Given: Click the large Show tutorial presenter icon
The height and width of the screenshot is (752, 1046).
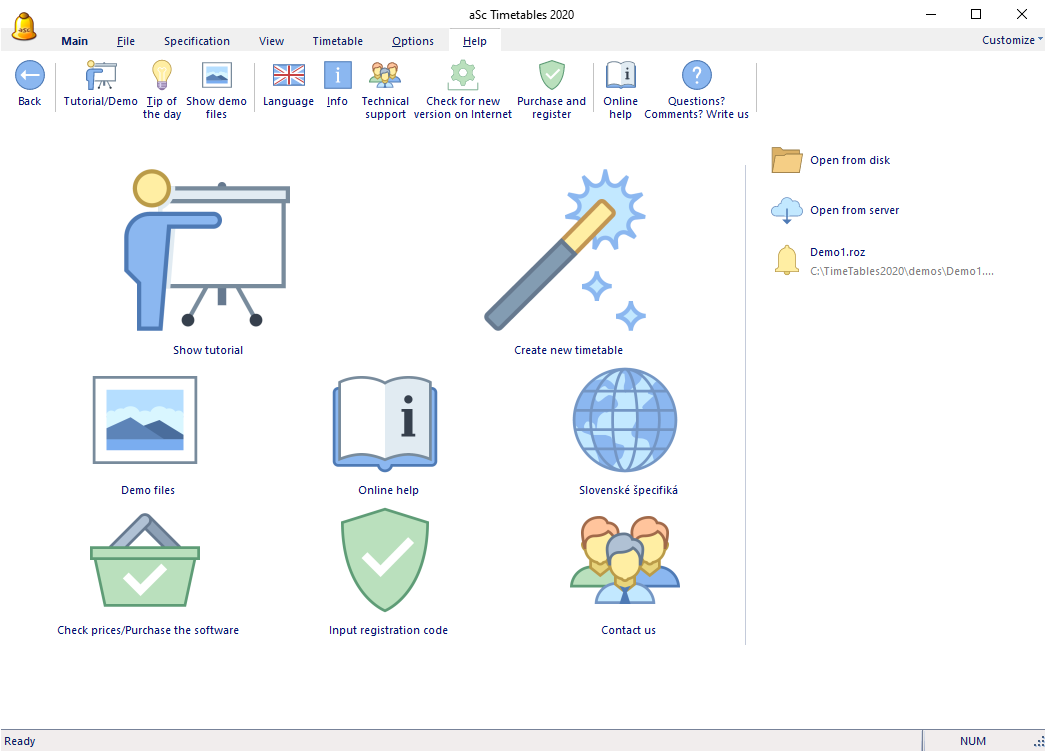Looking at the screenshot, I should click(207, 250).
